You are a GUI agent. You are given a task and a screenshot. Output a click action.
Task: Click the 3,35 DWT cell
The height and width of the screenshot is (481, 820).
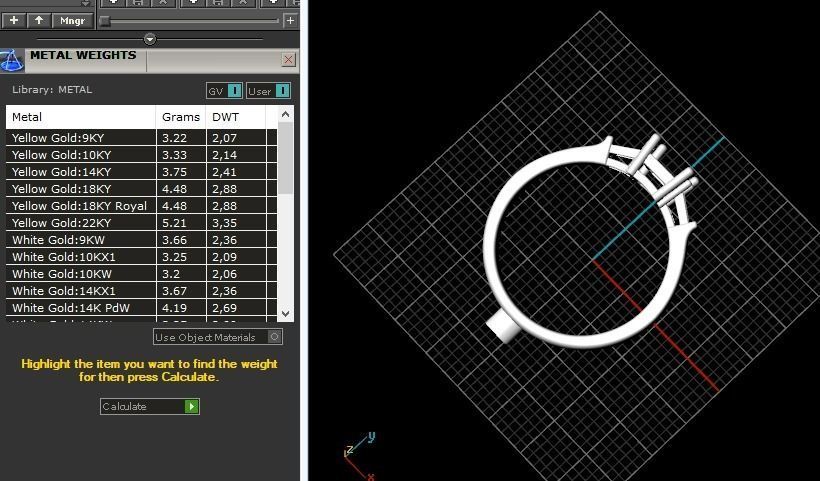pyautogui.click(x=236, y=223)
